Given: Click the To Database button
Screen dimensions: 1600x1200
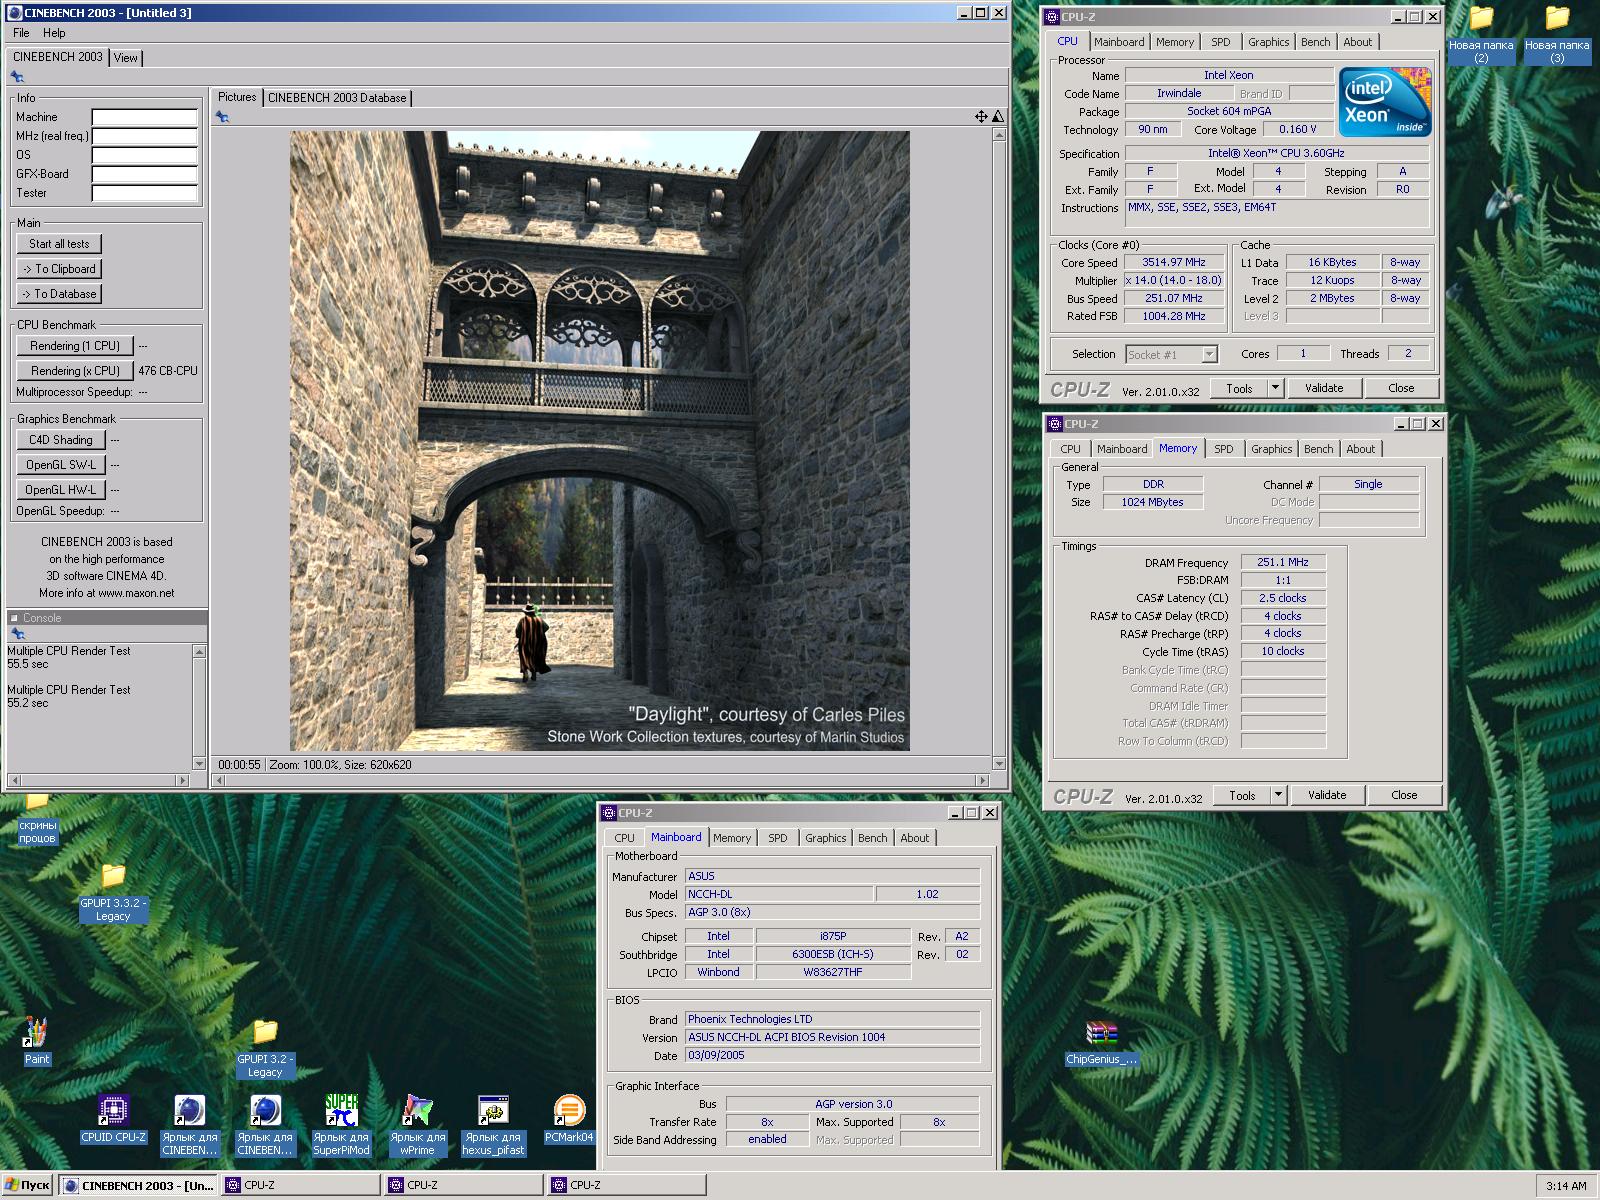Looking at the screenshot, I should 59,294.
